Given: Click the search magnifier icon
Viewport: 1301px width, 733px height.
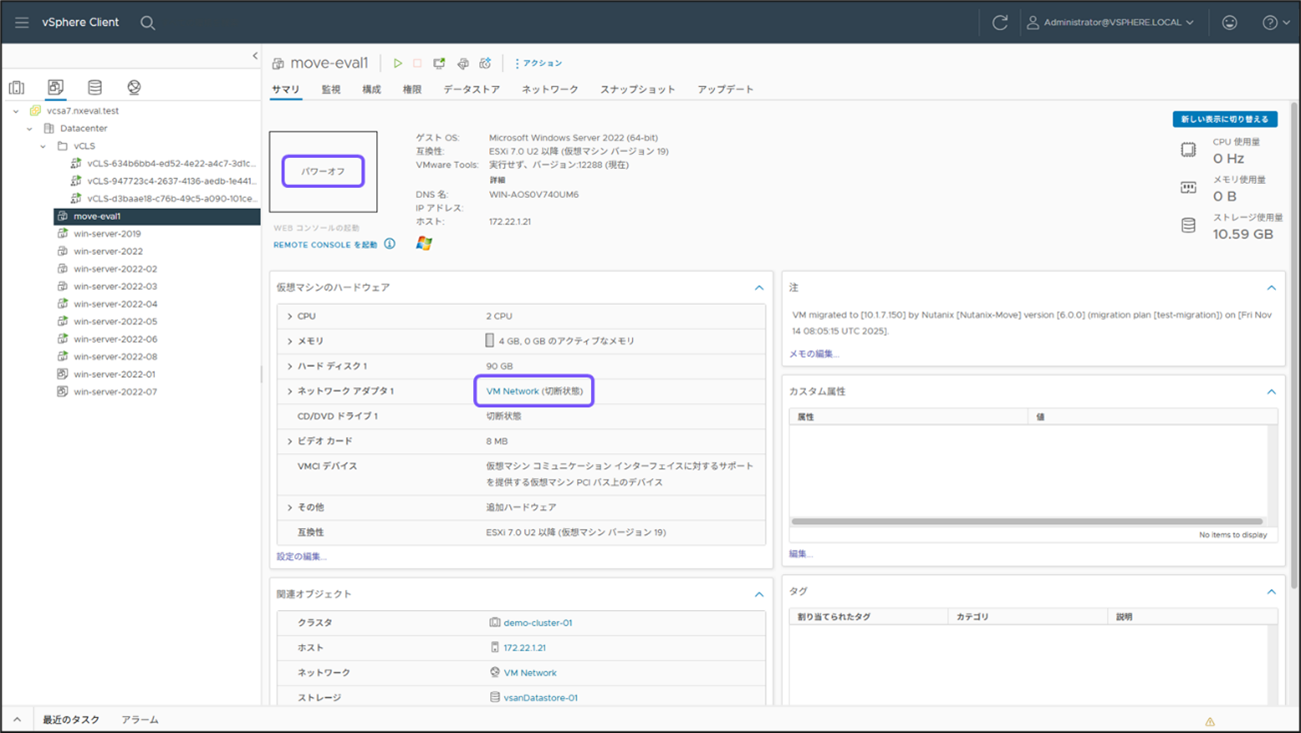Looking at the screenshot, I should pos(148,22).
